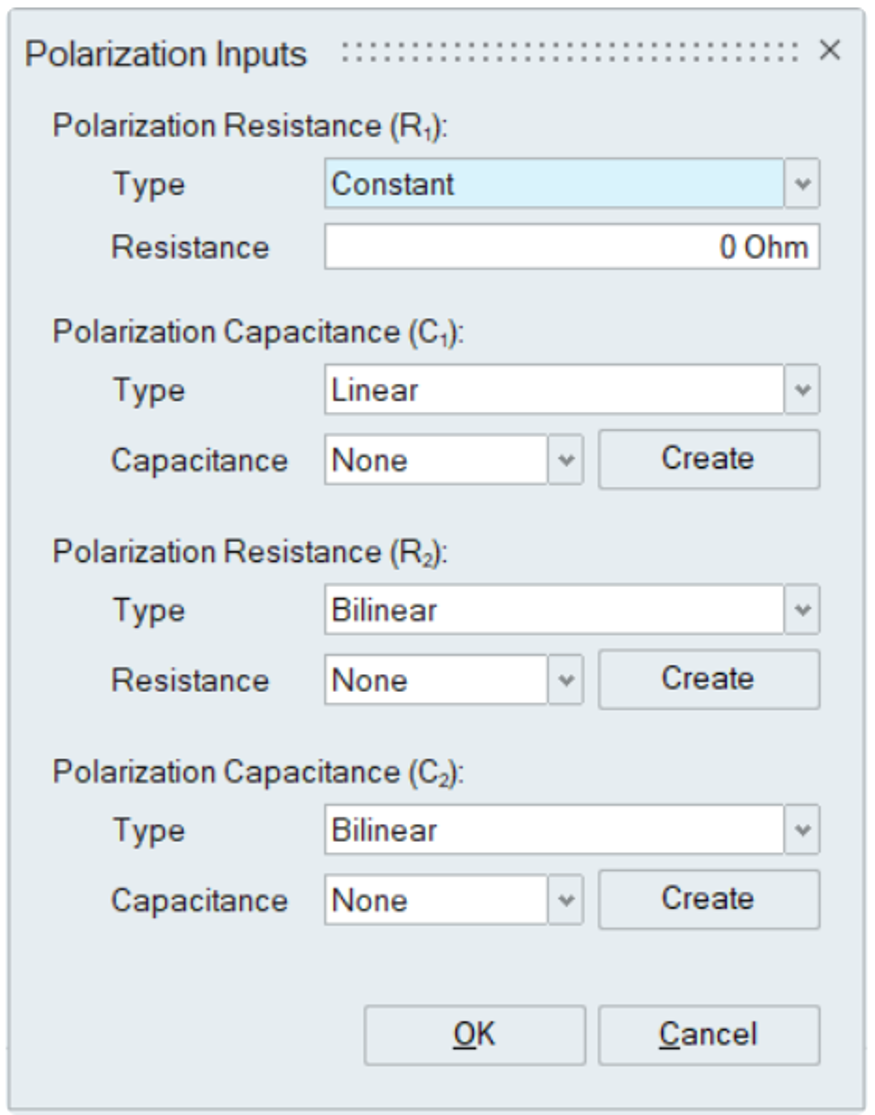Click Create button for C1 capacitance
Viewport: 875px width, 1115px height.
tap(708, 459)
